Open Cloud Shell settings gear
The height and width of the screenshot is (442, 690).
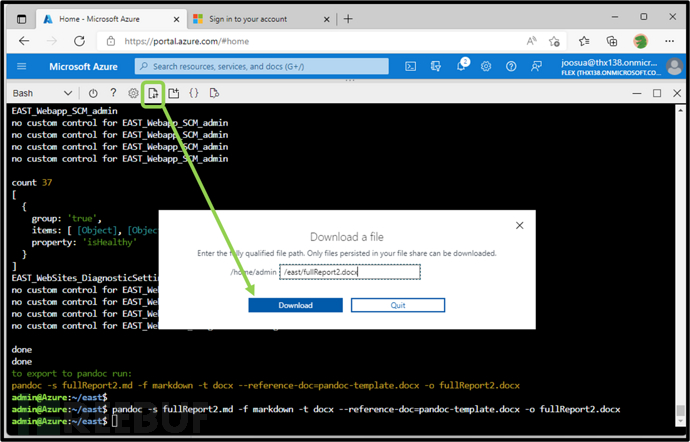point(133,93)
